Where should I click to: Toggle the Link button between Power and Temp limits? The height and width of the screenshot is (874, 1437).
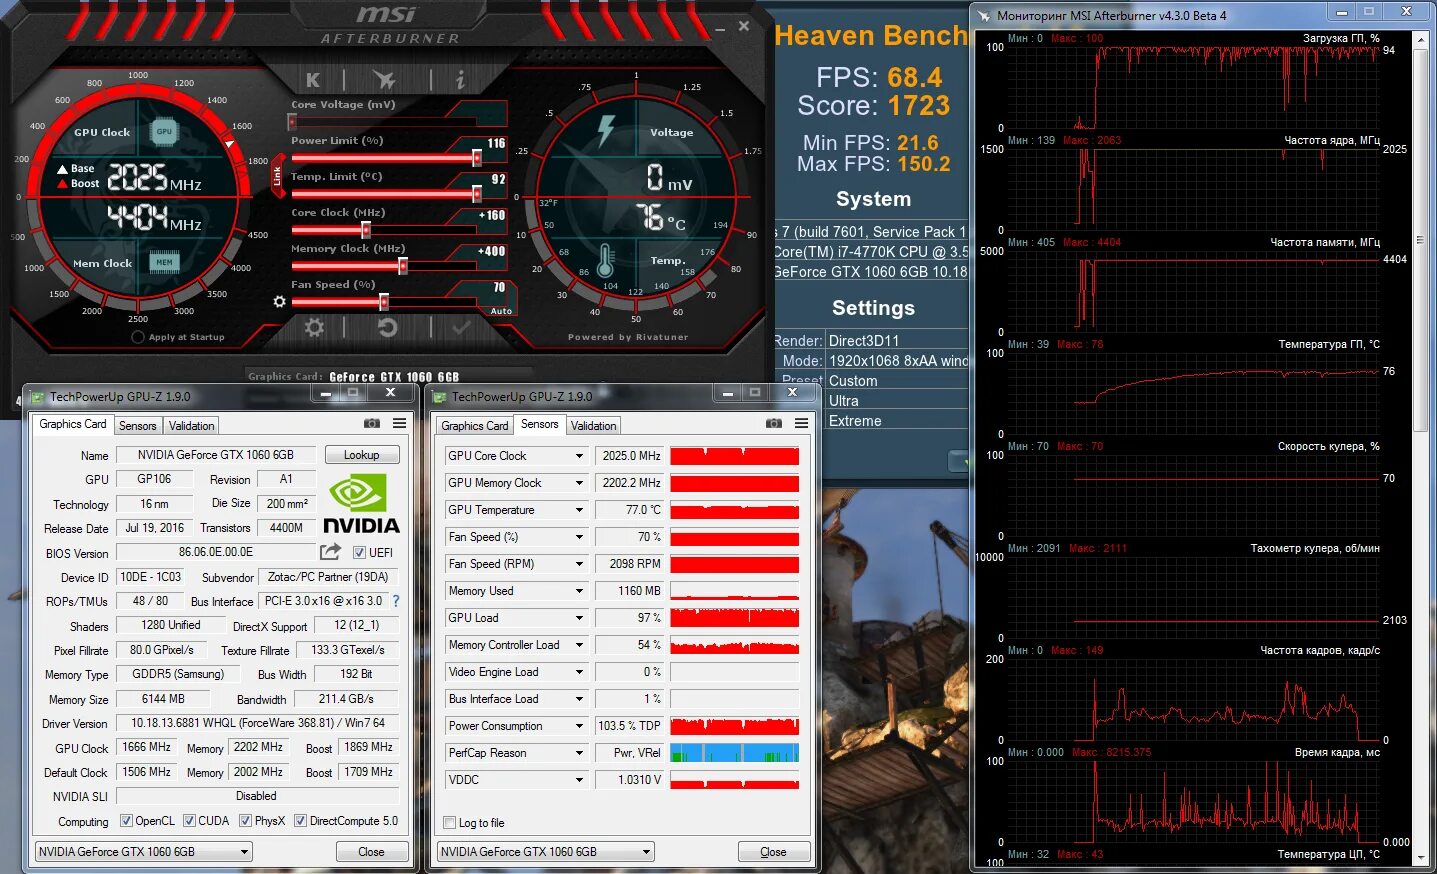click(278, 176)
